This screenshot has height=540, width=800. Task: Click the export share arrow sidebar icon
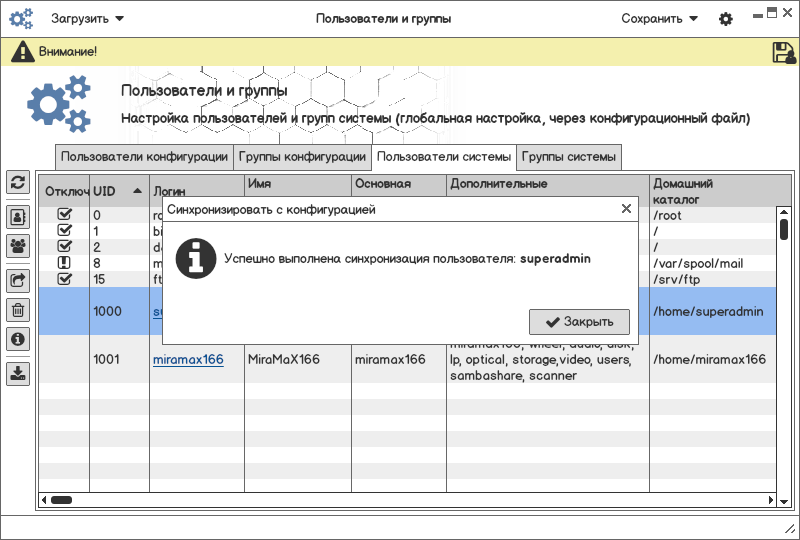click(18, 280)
